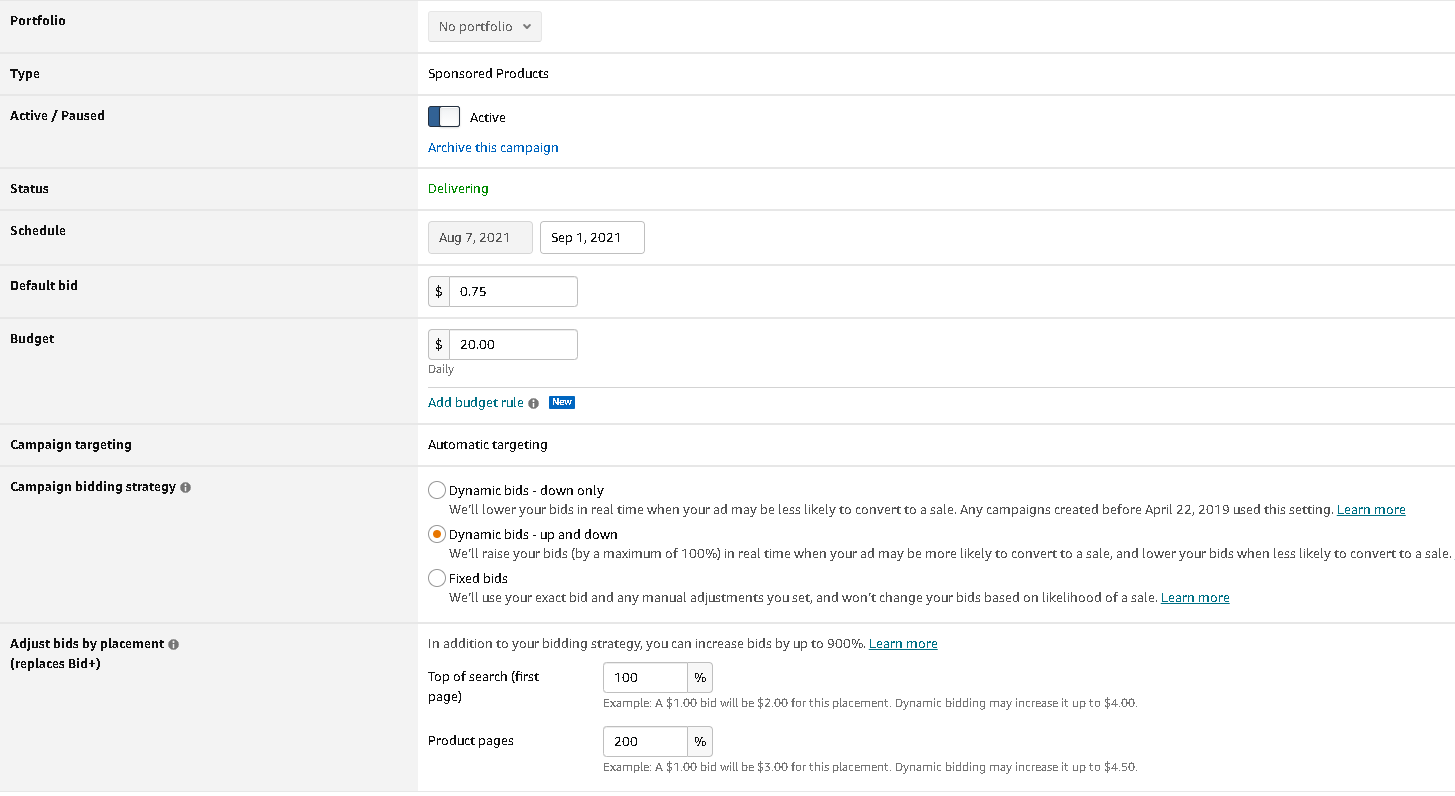
Task: Click Archive this campaign link
Action: pos(493,148)
